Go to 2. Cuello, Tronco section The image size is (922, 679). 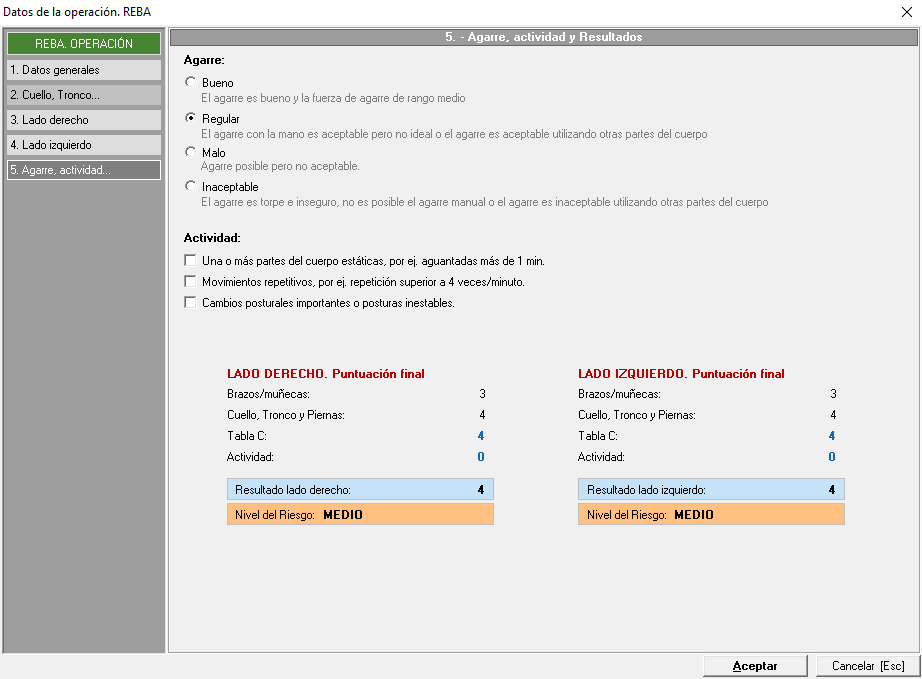coord(83,95)
